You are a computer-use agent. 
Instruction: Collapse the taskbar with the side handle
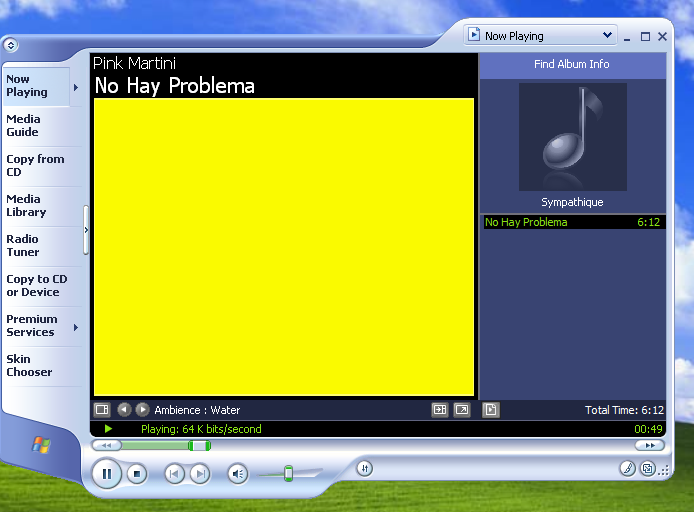(x=86, y=230)
